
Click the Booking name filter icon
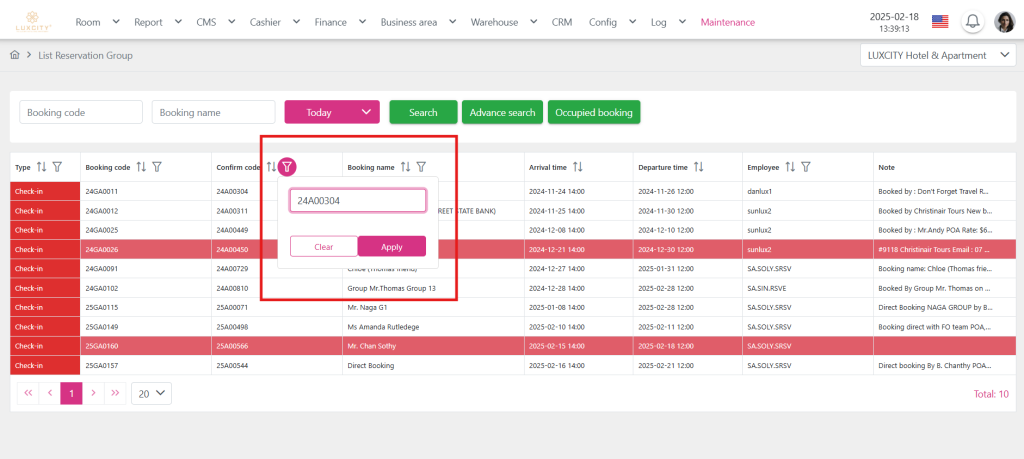click(421, 167)
